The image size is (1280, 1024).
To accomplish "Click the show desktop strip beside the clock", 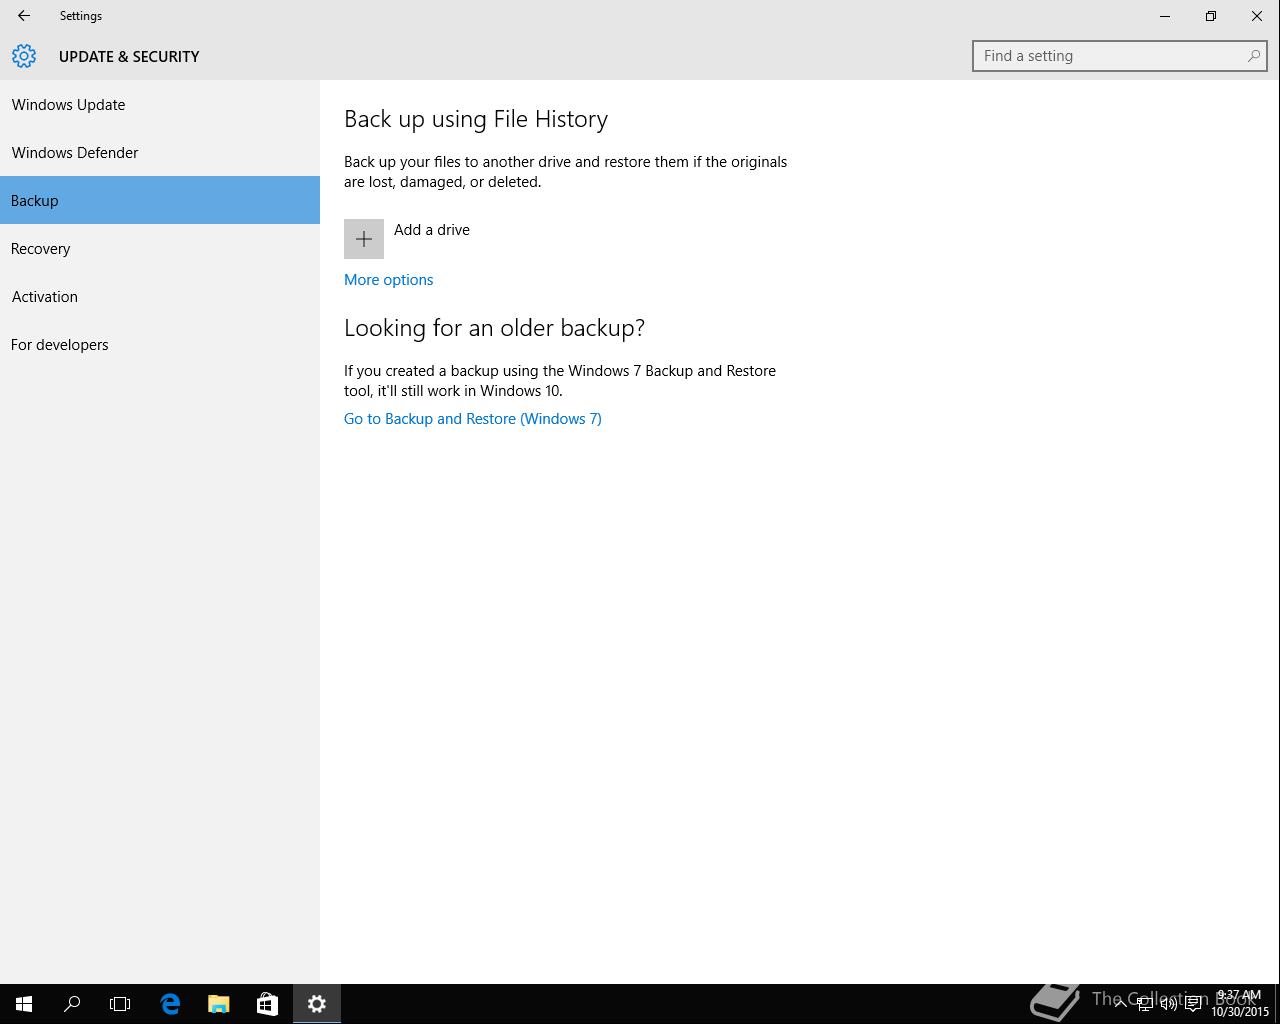I will [1277, 1004].
